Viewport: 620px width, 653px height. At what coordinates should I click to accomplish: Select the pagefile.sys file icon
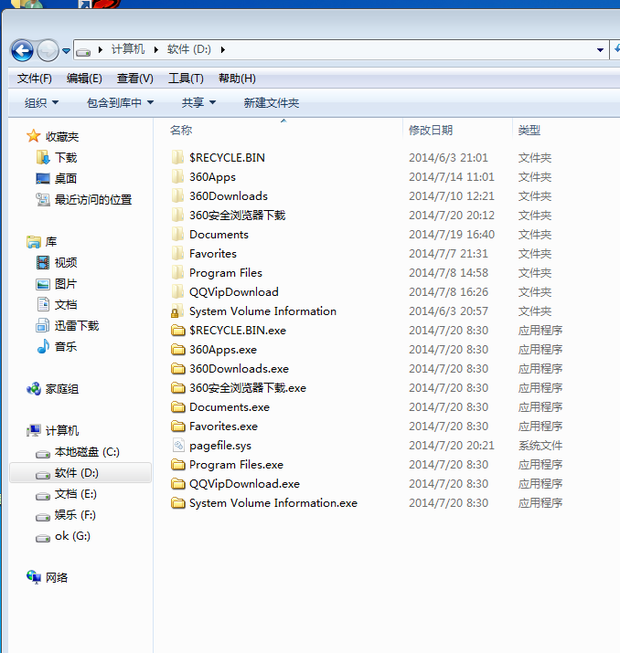tap(178, 445)
